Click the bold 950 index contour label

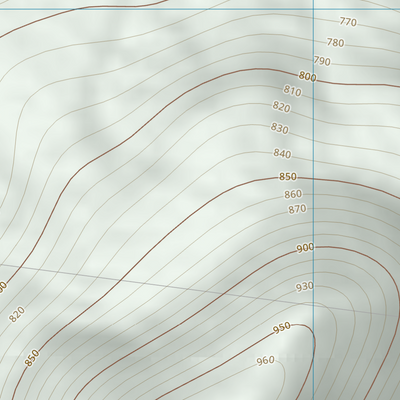click(x=282, y=328)
